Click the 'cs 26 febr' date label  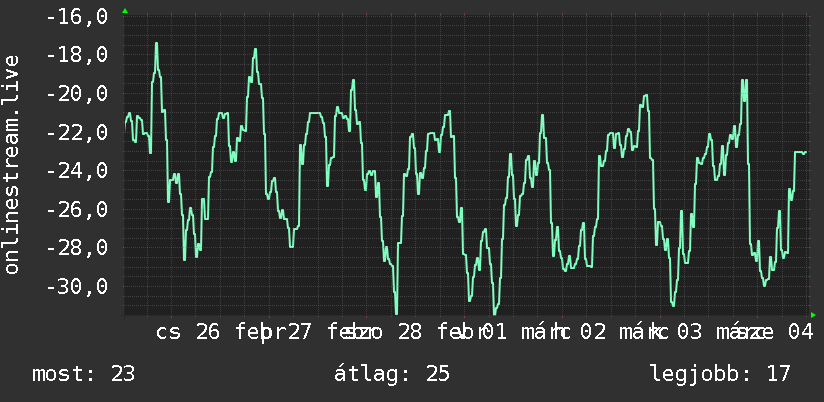click(x=221, y=332)
